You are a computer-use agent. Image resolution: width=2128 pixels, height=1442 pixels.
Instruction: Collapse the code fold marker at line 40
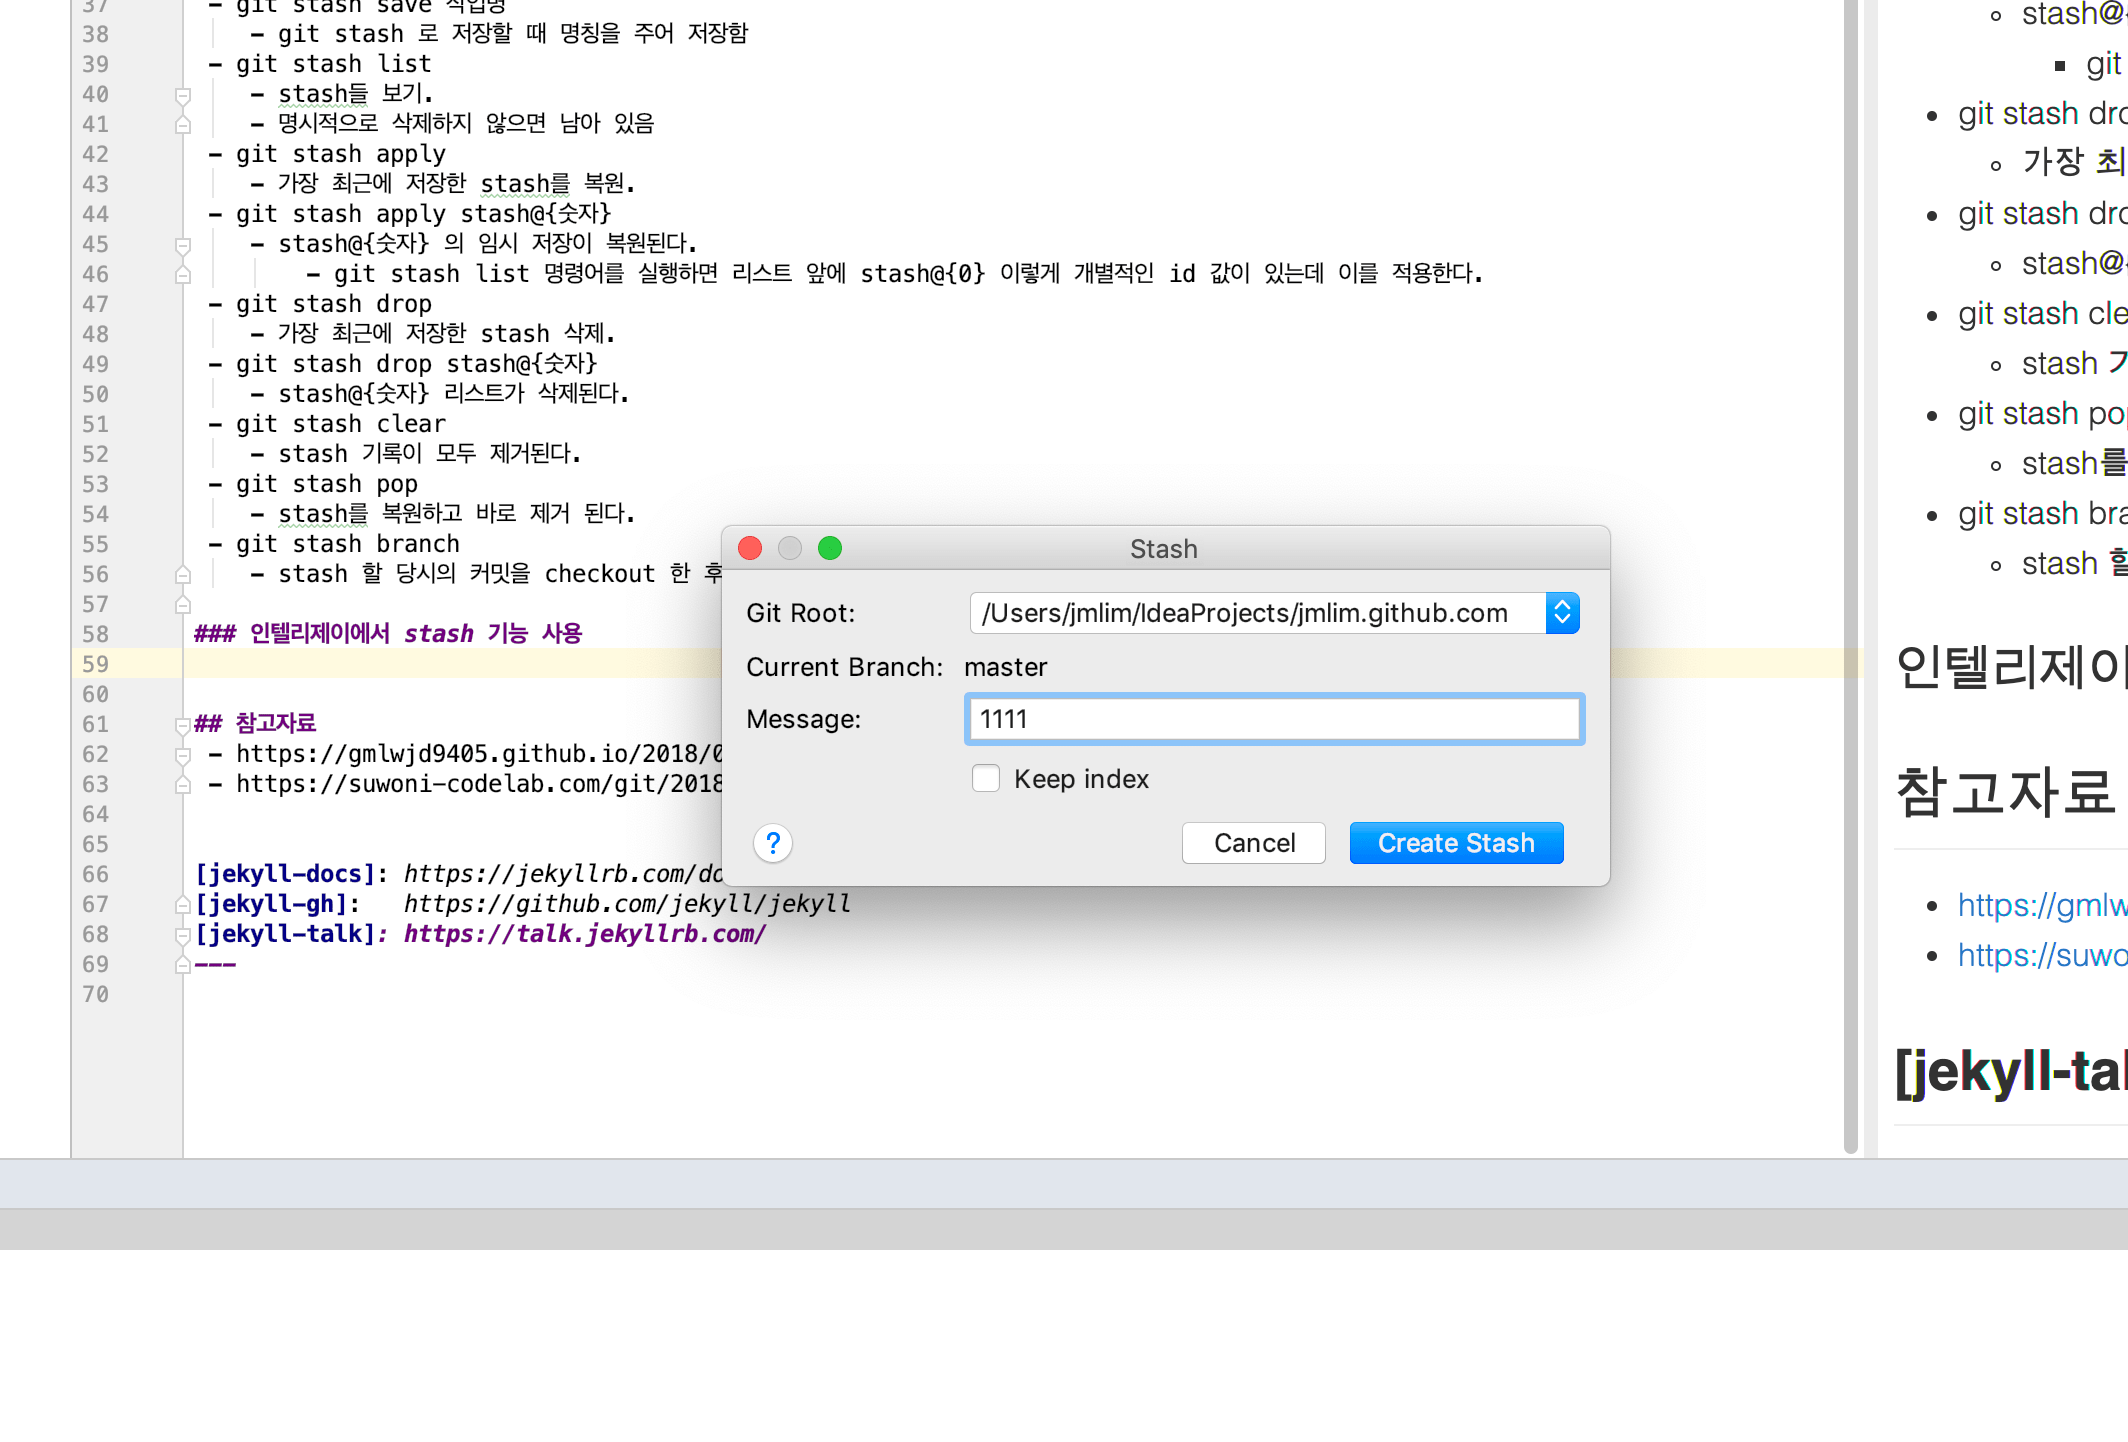point(182,94)
